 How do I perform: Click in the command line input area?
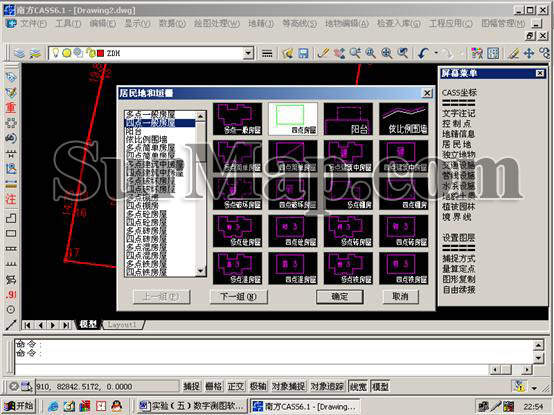pyautogui.click(x=251, y=369)
